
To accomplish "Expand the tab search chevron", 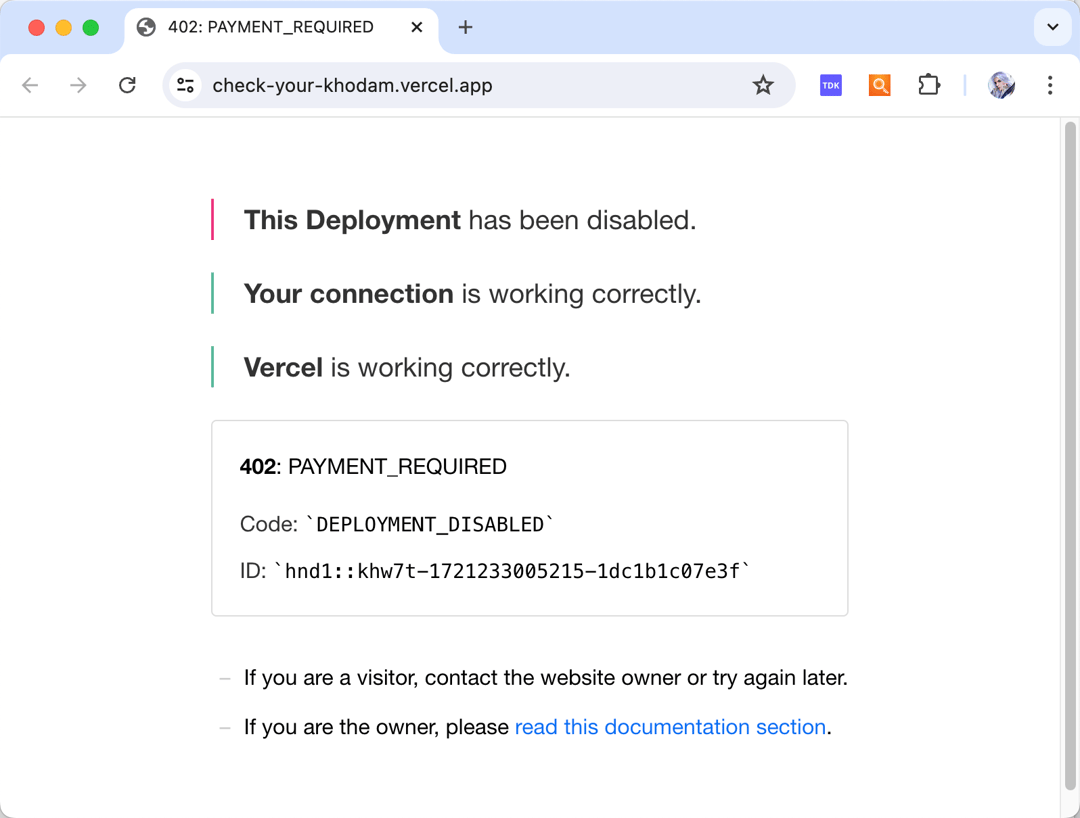I will (1052, 27).
